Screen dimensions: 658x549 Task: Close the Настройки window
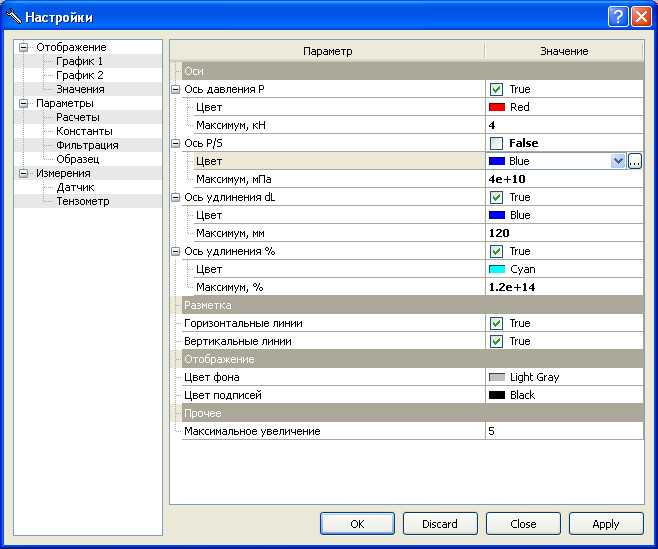[641, 17]
